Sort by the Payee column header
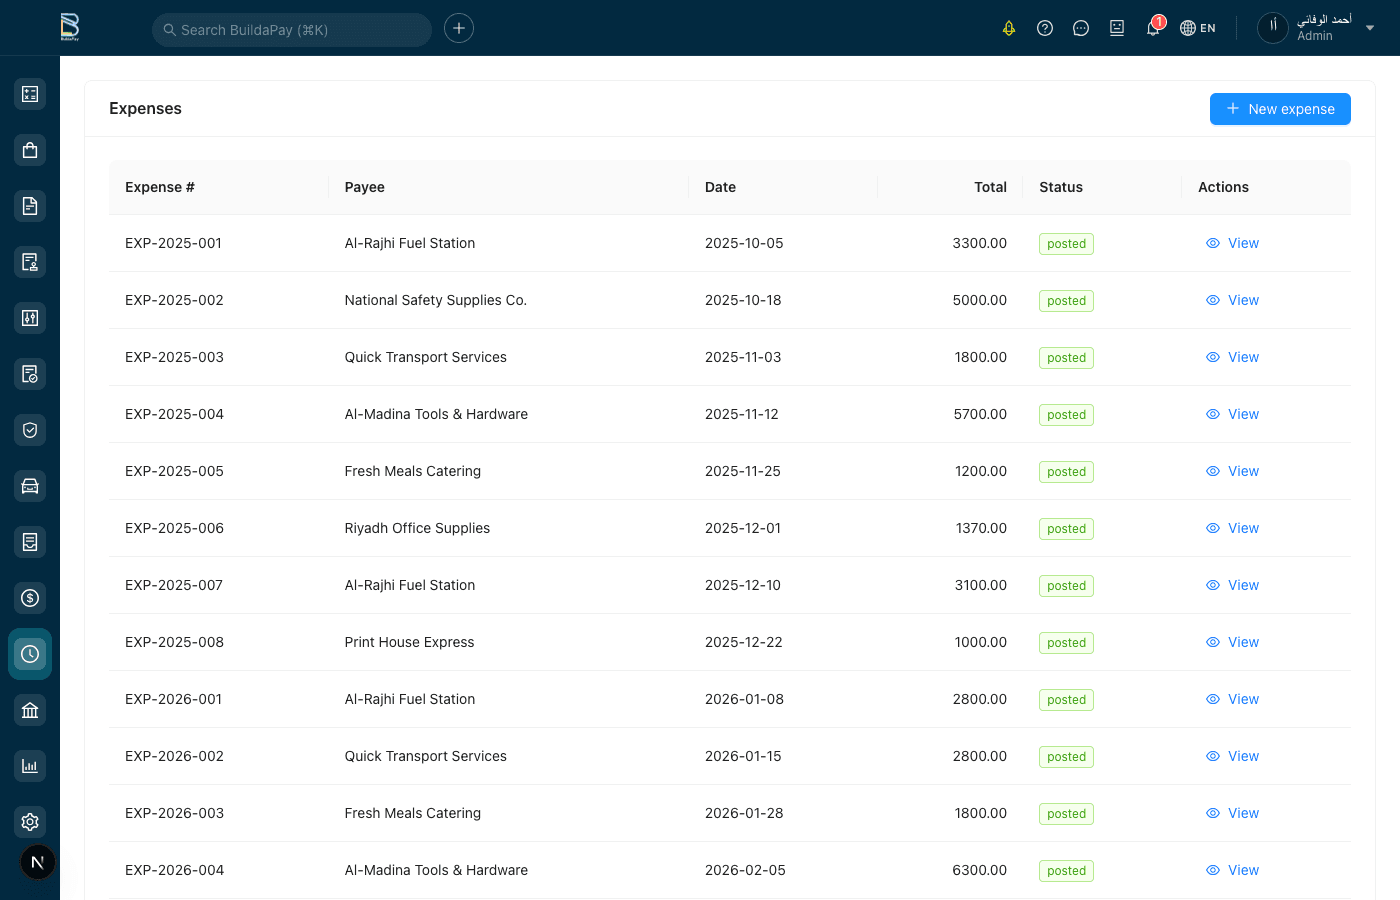Screen dimensions: 1400x900 tap(364, 187)
